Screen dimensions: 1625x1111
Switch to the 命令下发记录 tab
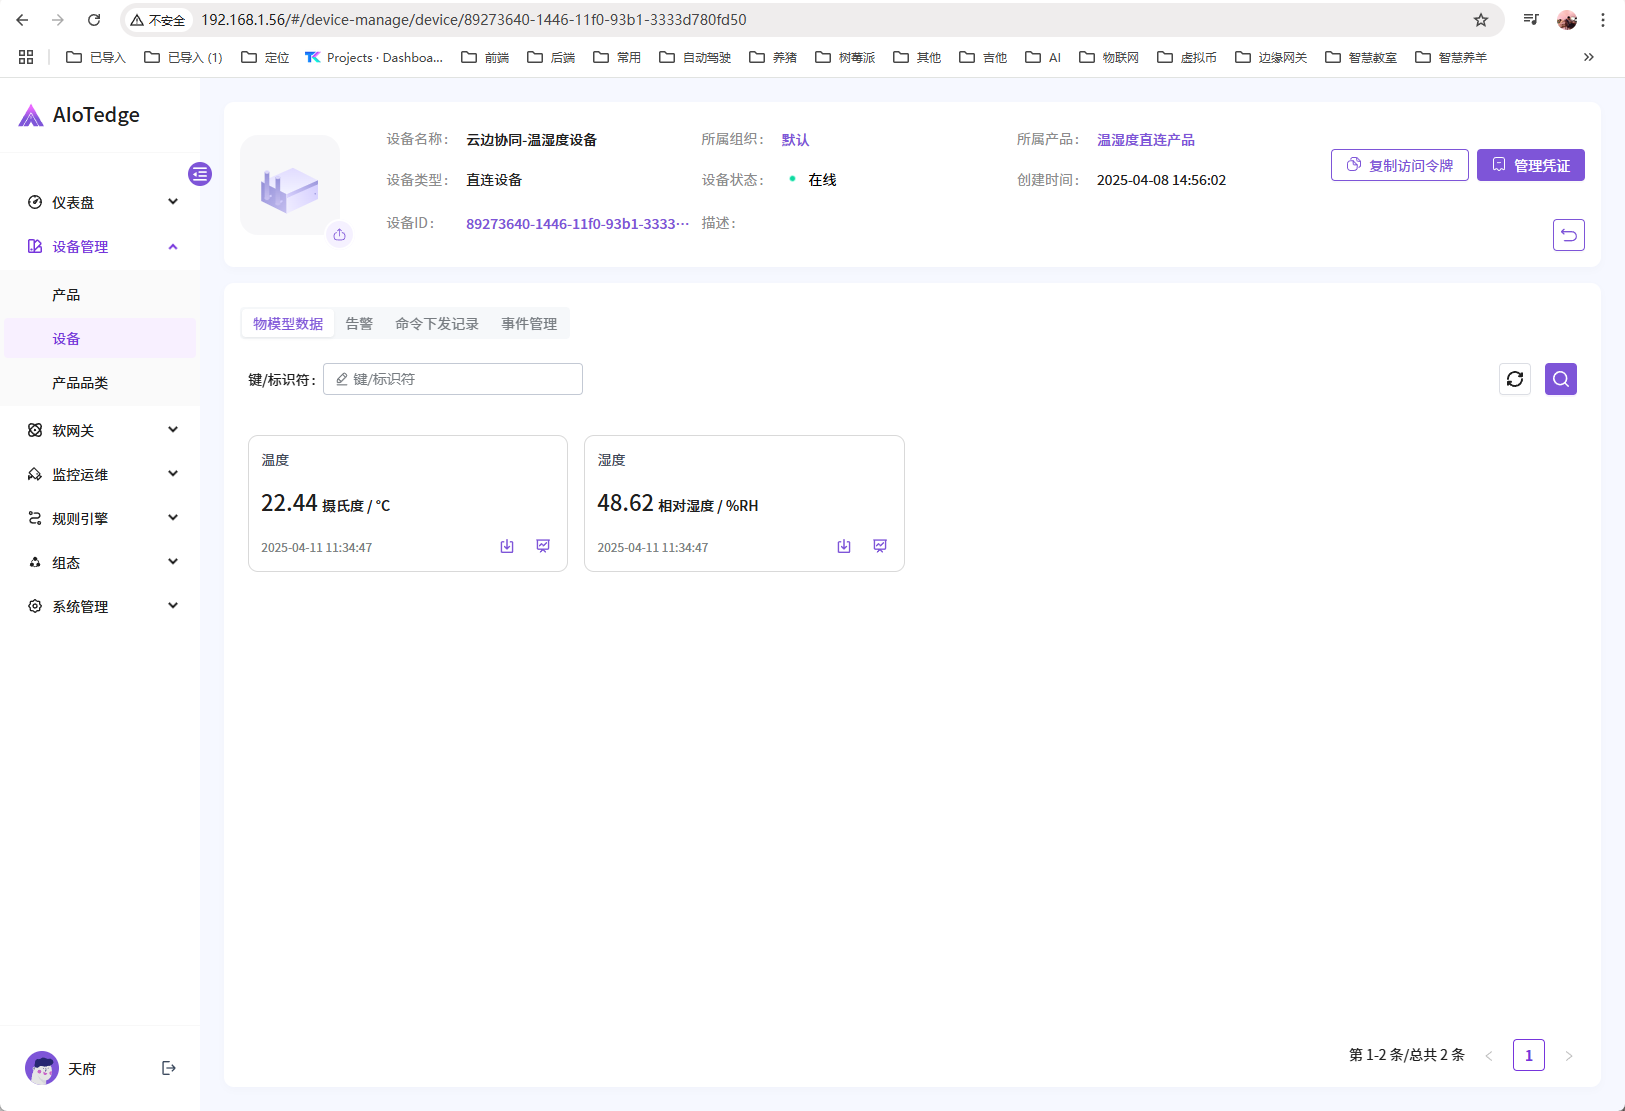coord(436,324)
